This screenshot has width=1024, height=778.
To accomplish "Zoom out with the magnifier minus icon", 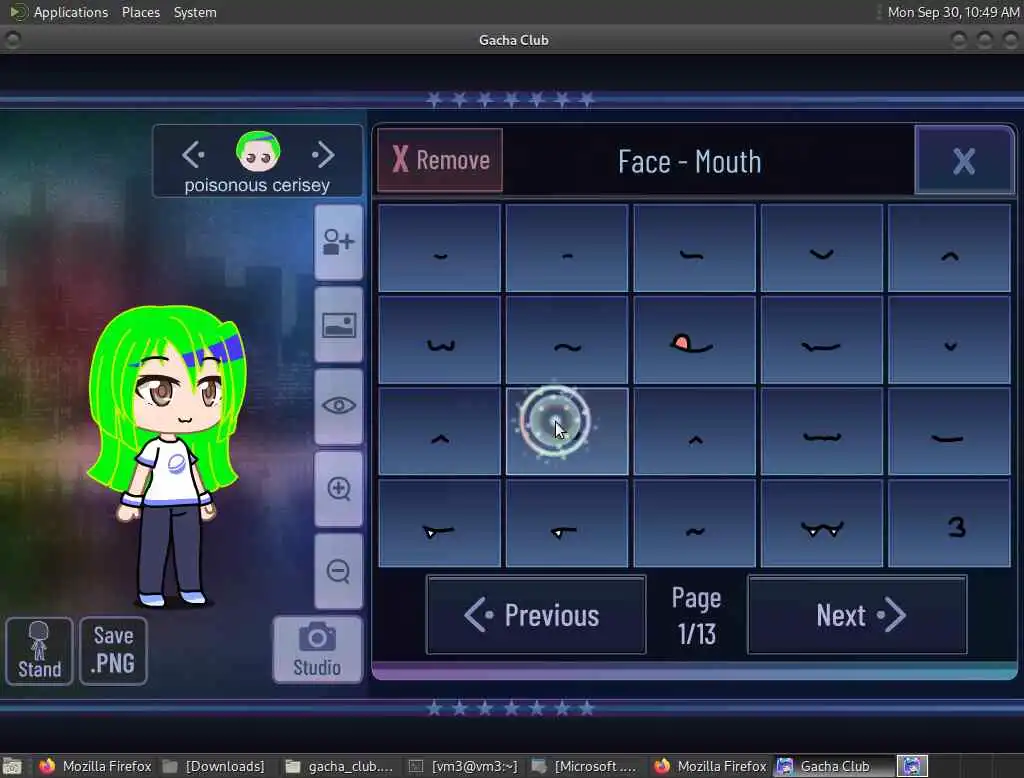I will pos(338,571).
